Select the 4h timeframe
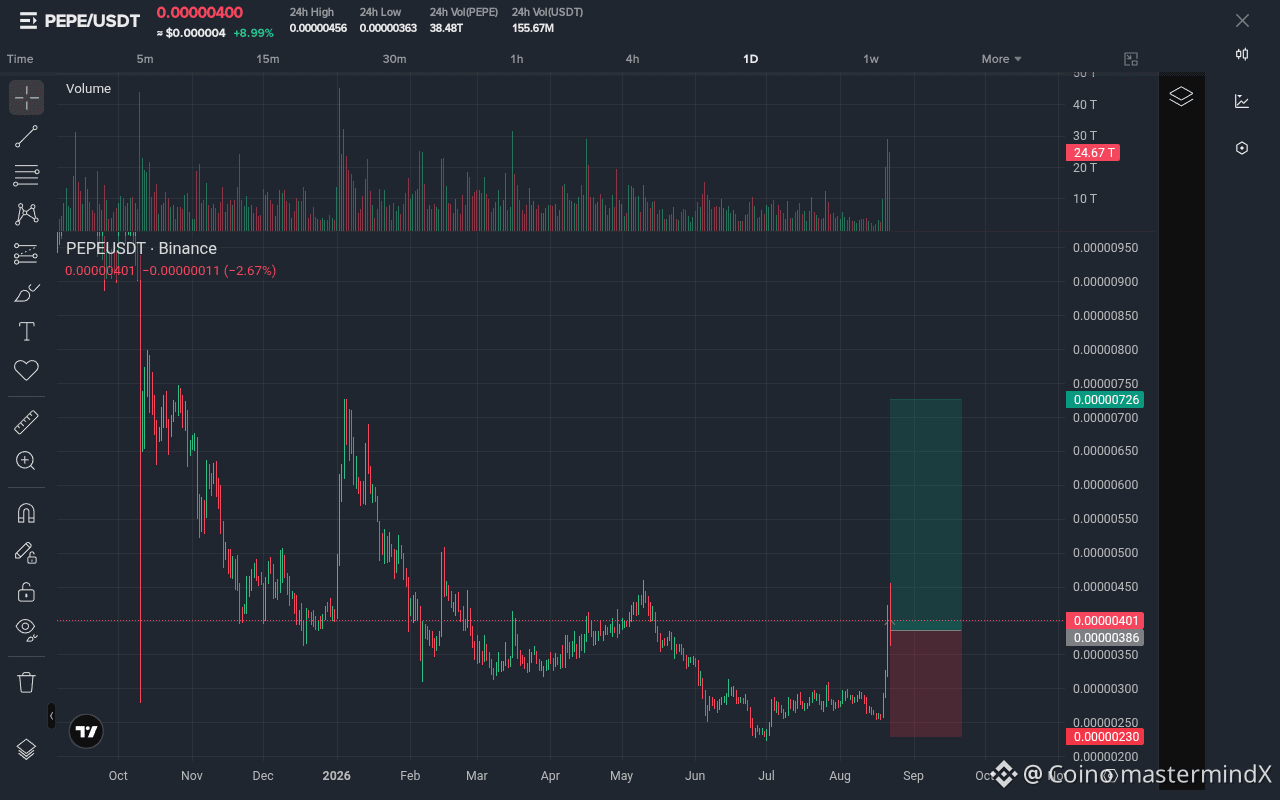Image resolution: width=1280 pixels, height=800 pixels. point(633,59)
